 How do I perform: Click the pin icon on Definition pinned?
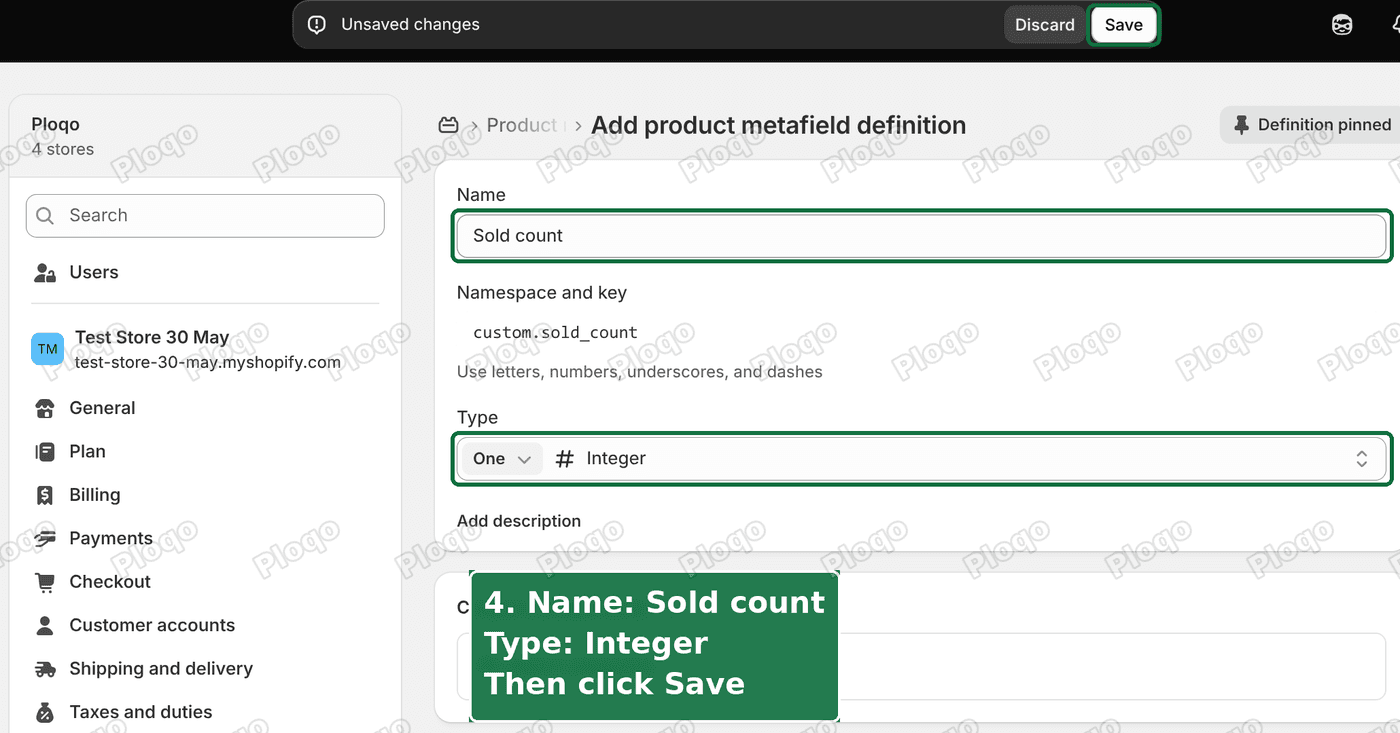pos(1241,125)
